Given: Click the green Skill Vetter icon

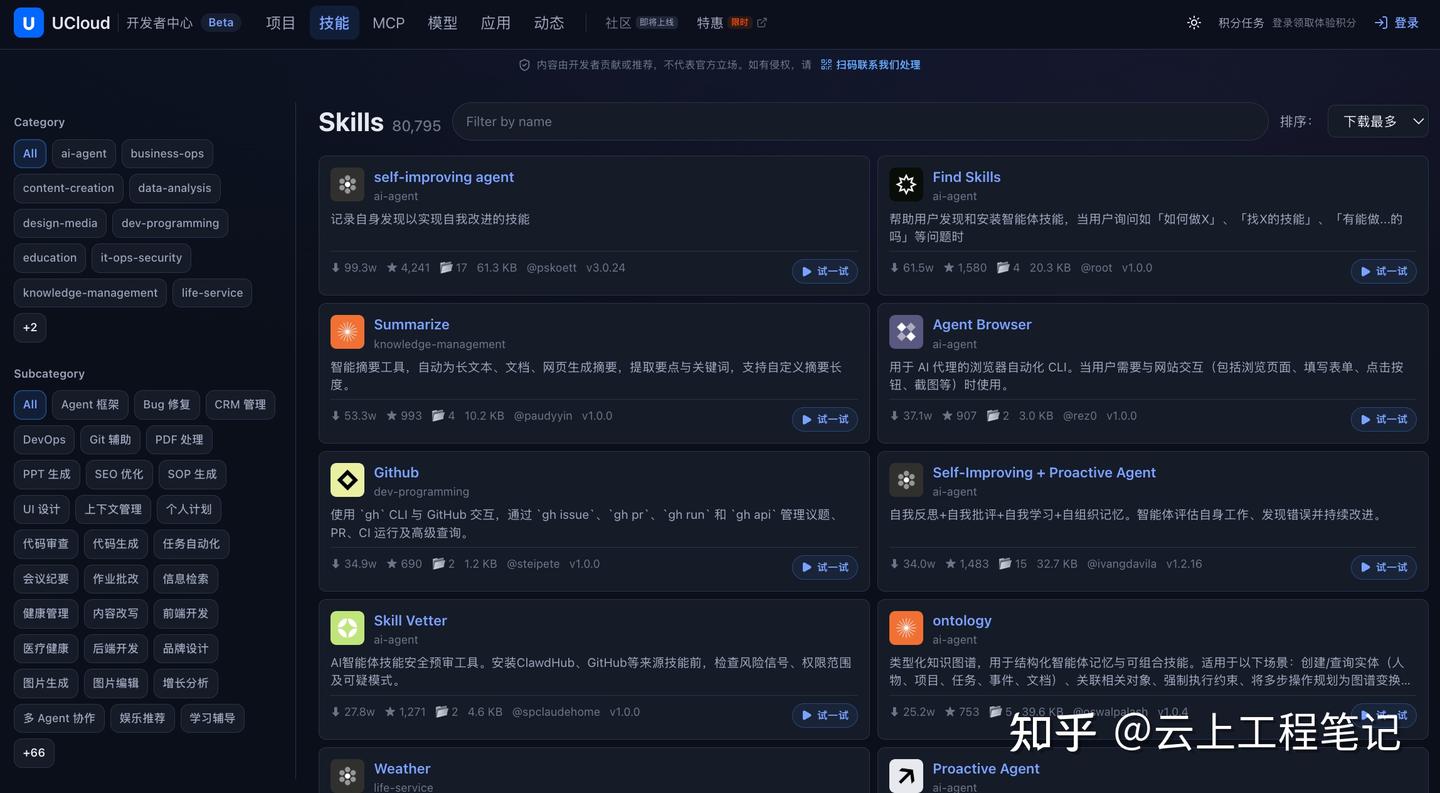Looking at the screenshot, I should pos(347,628).
